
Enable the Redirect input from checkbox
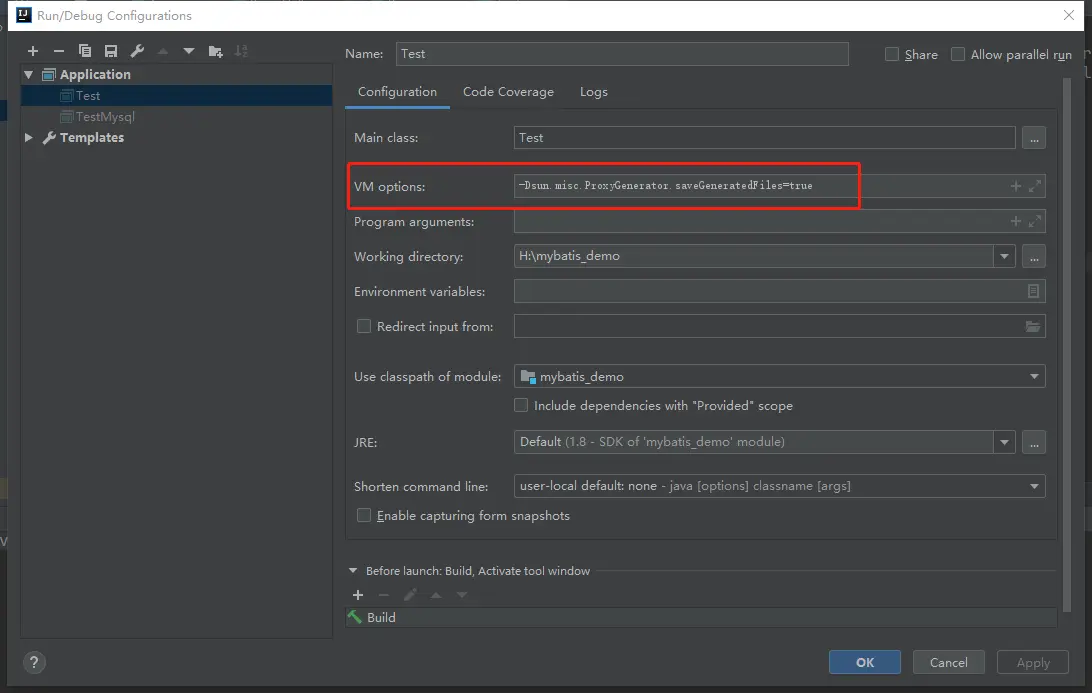click(364, 326)
